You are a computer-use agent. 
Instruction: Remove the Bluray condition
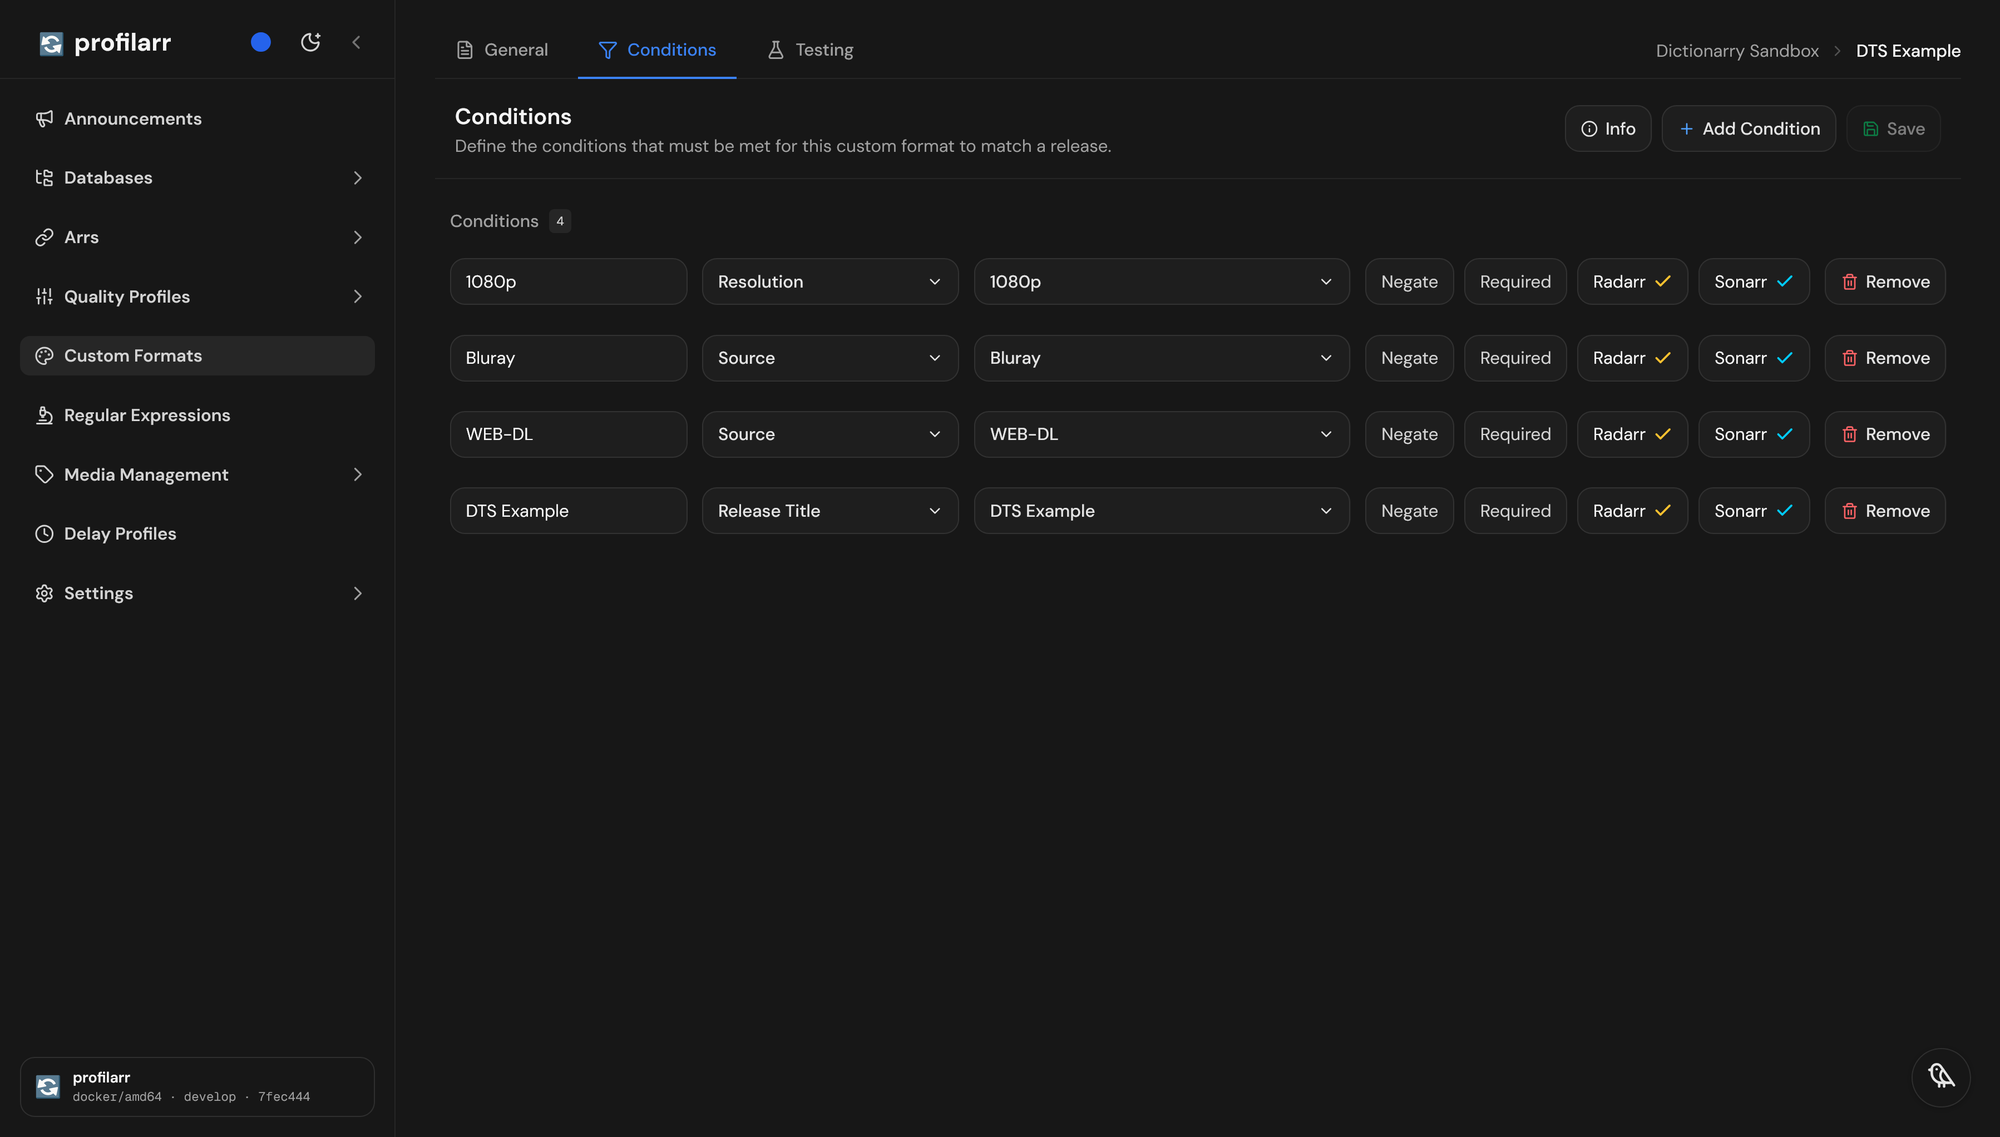coord(1885,358)
